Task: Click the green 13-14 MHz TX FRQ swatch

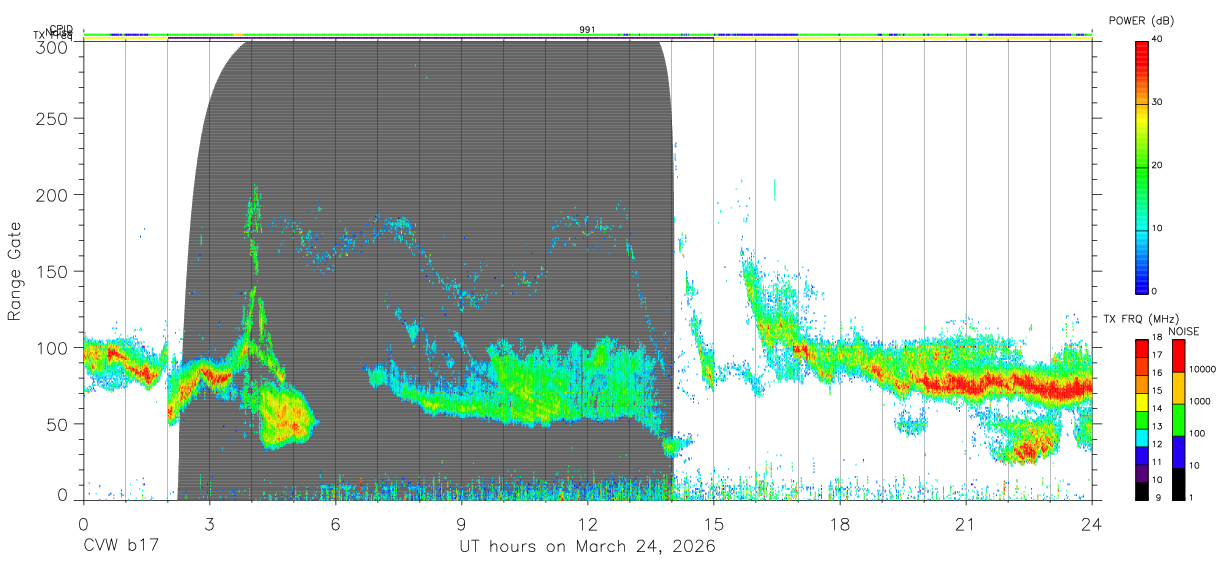Action: click(1142, 420)
